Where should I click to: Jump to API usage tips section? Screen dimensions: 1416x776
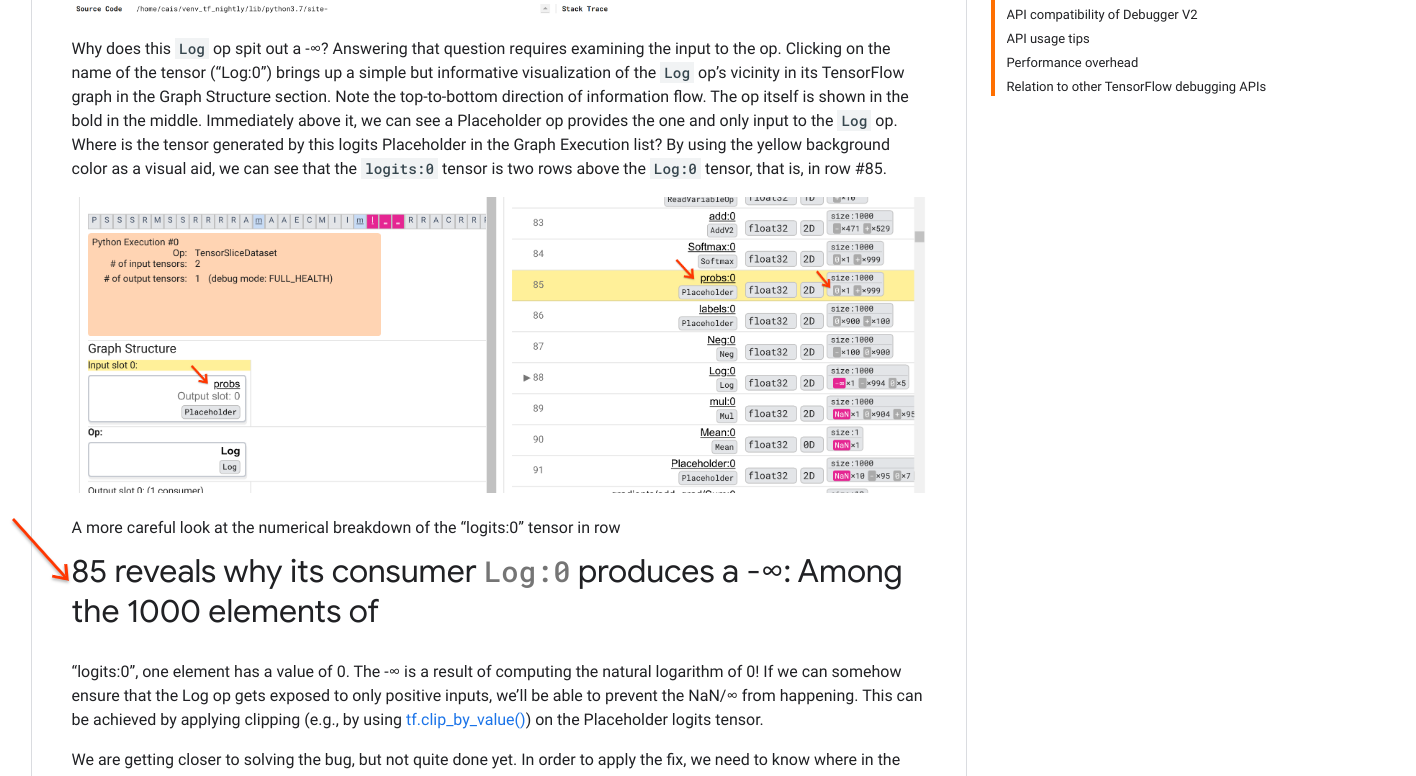pyautogui.click(x=1048, y=39)
